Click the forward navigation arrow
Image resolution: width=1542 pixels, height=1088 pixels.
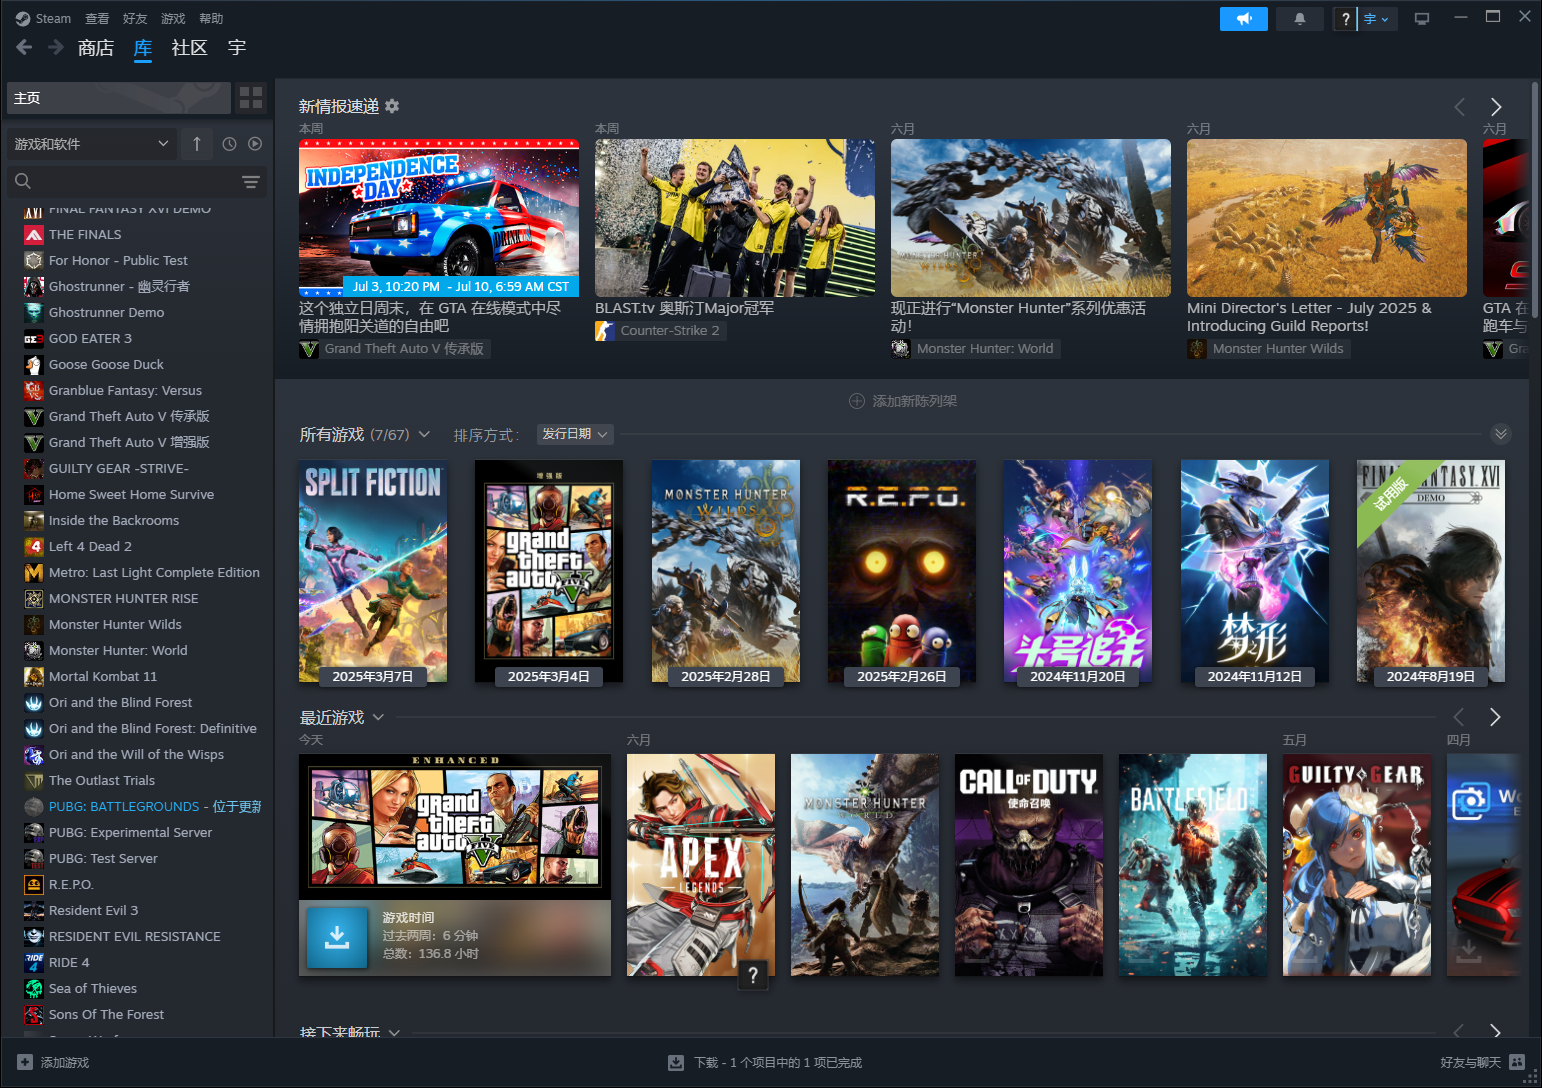[x=56, y=47]
